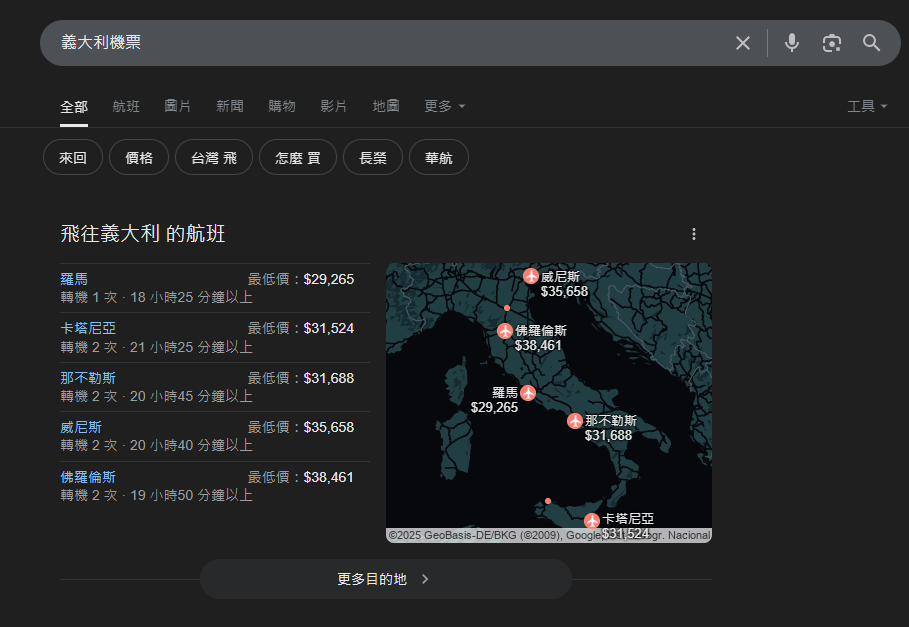The height and width of the screenshot is (627, 909).
Task: Submit search with the magnifier icon
Action: click(x=871, y=43)
